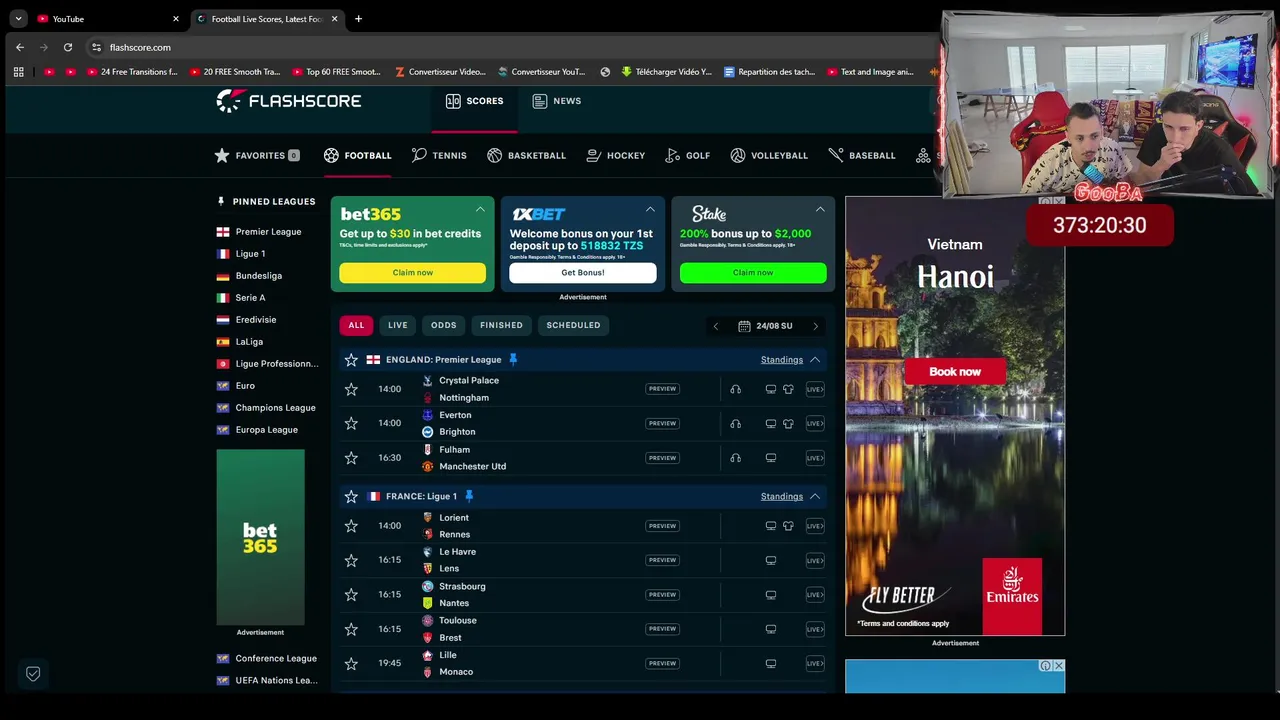Open PREVIEW for Lorient vs Rennes
The image size is (1280, 720).
click(662, 526)
